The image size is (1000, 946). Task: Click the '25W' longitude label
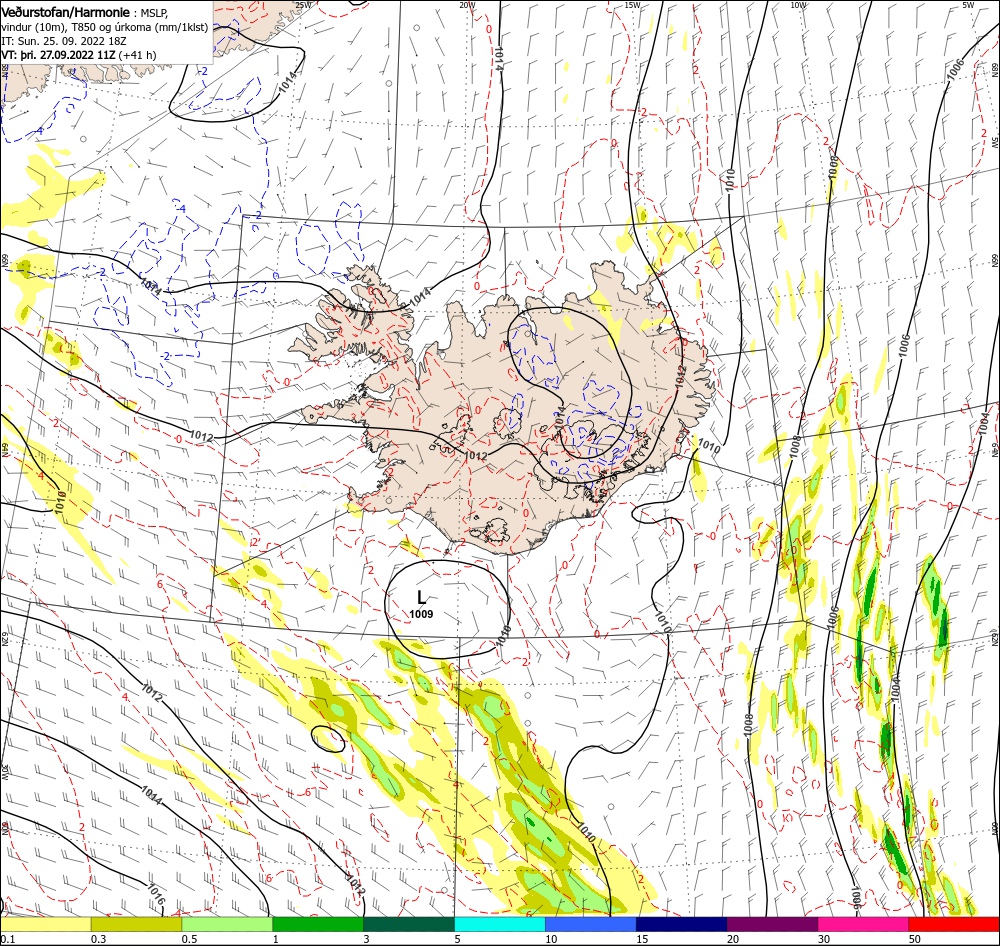coord(304,5)
